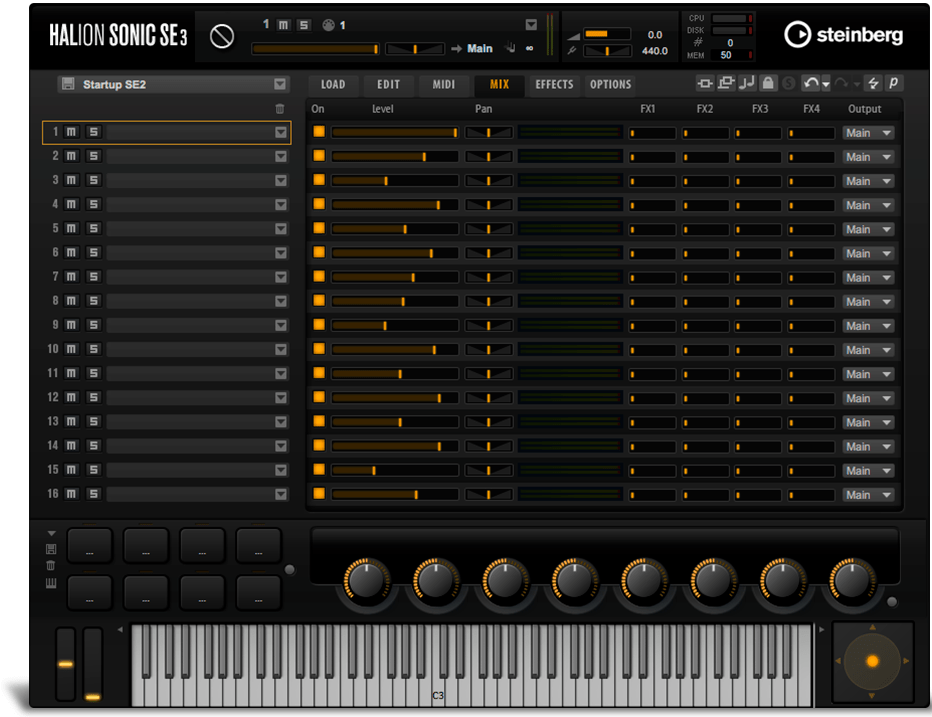Switch to the EFFECTS tab
Viewport: 932px width, 717px height.
click(554, 85)
